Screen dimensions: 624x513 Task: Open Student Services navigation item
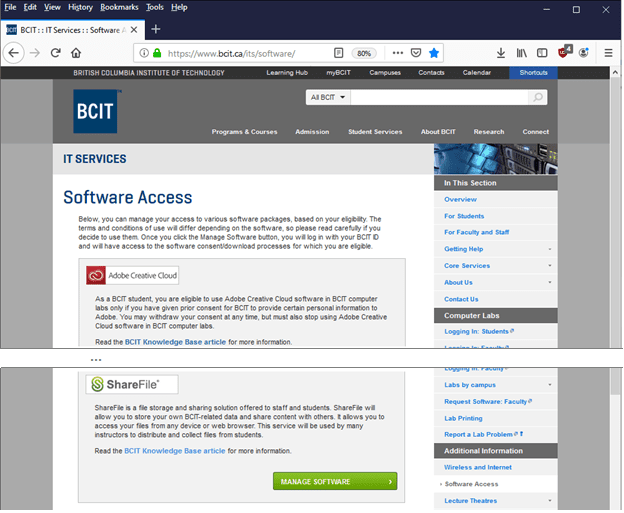(x=375, y=132)
